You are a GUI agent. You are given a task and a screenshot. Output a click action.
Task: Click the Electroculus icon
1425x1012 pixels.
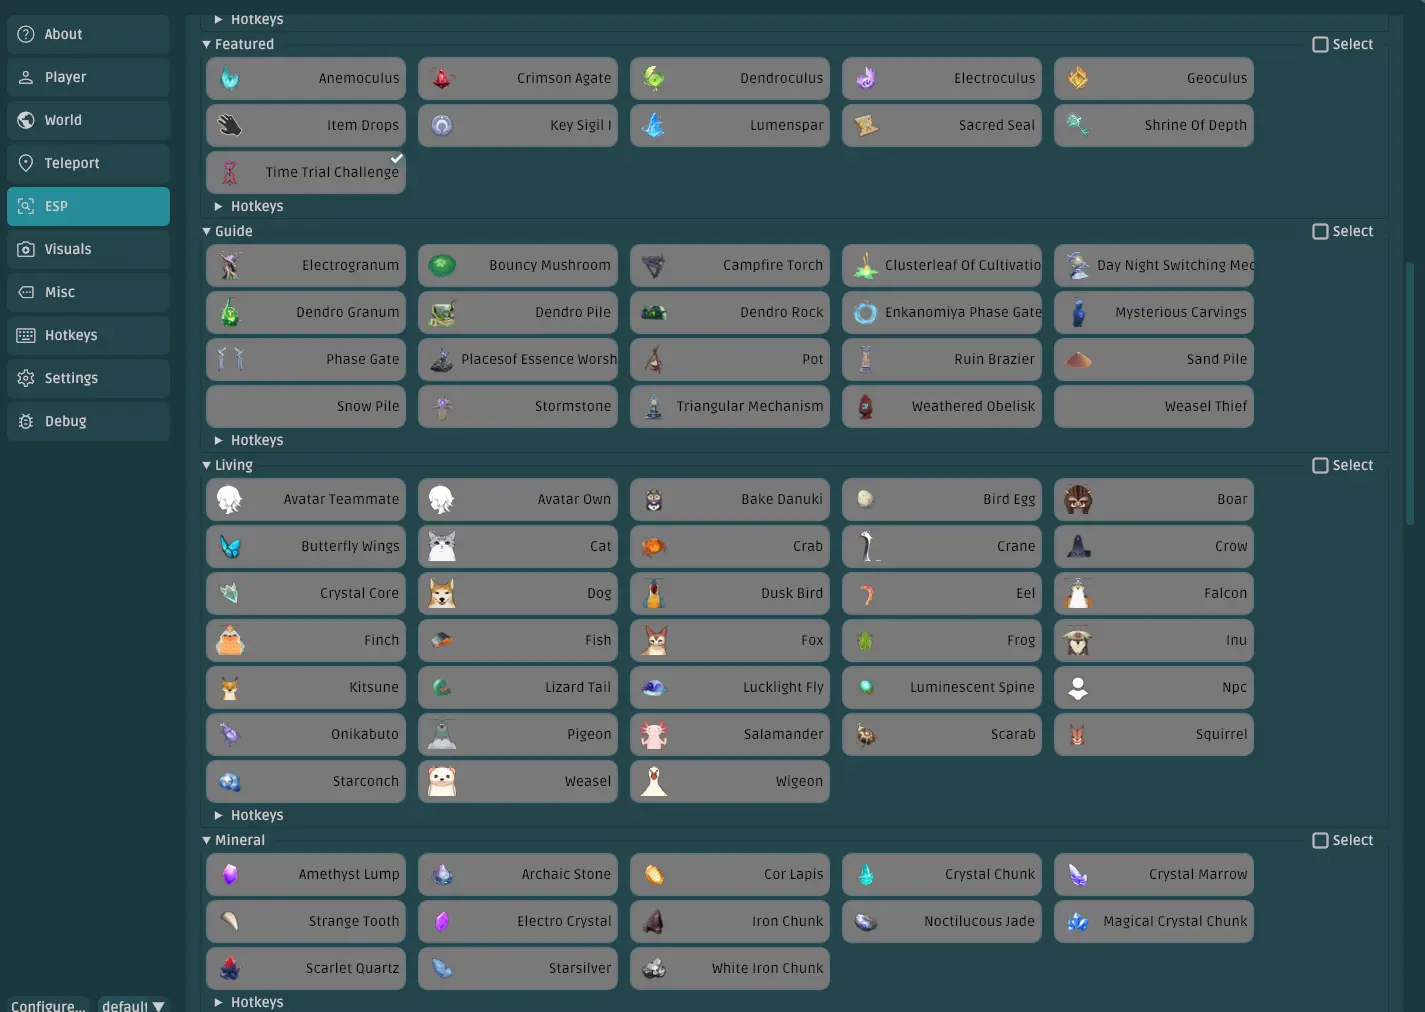click(866, 78)
